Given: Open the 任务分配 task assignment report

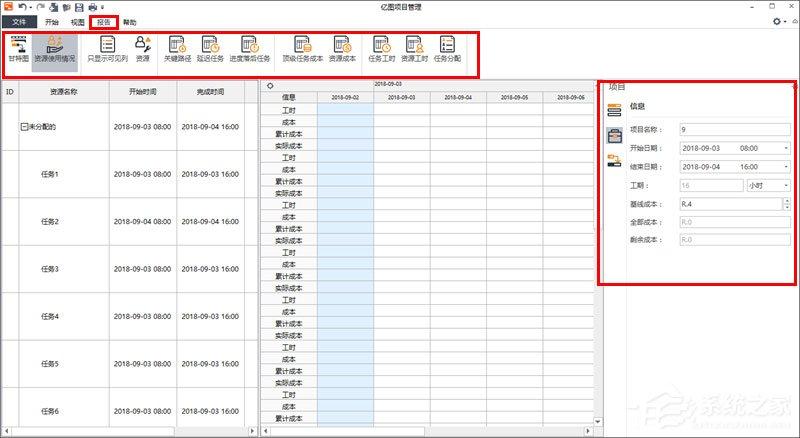Looking at the screenshot, I should click(x=447, y=50).
